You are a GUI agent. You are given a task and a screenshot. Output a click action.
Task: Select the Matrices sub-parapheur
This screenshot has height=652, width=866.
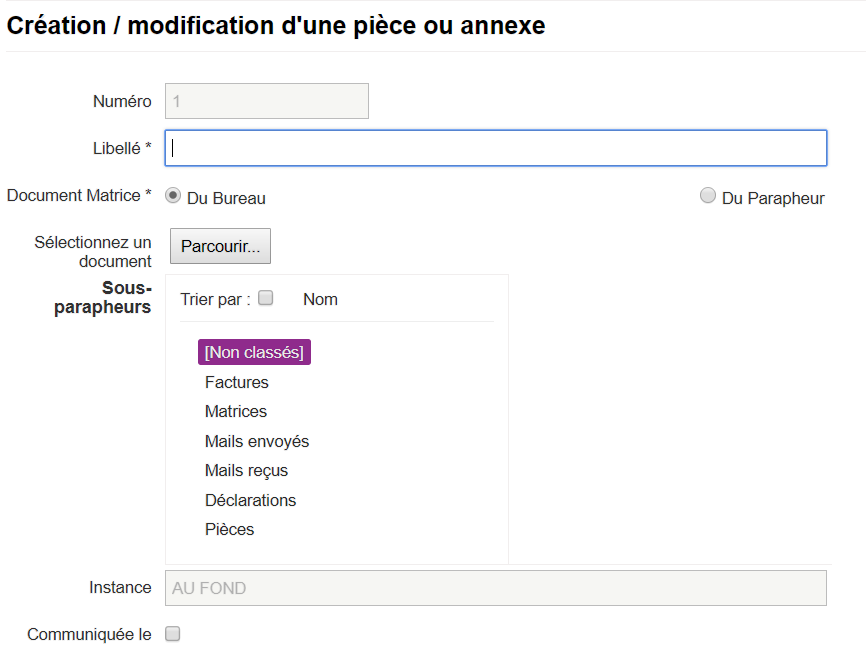coord(236,411)
